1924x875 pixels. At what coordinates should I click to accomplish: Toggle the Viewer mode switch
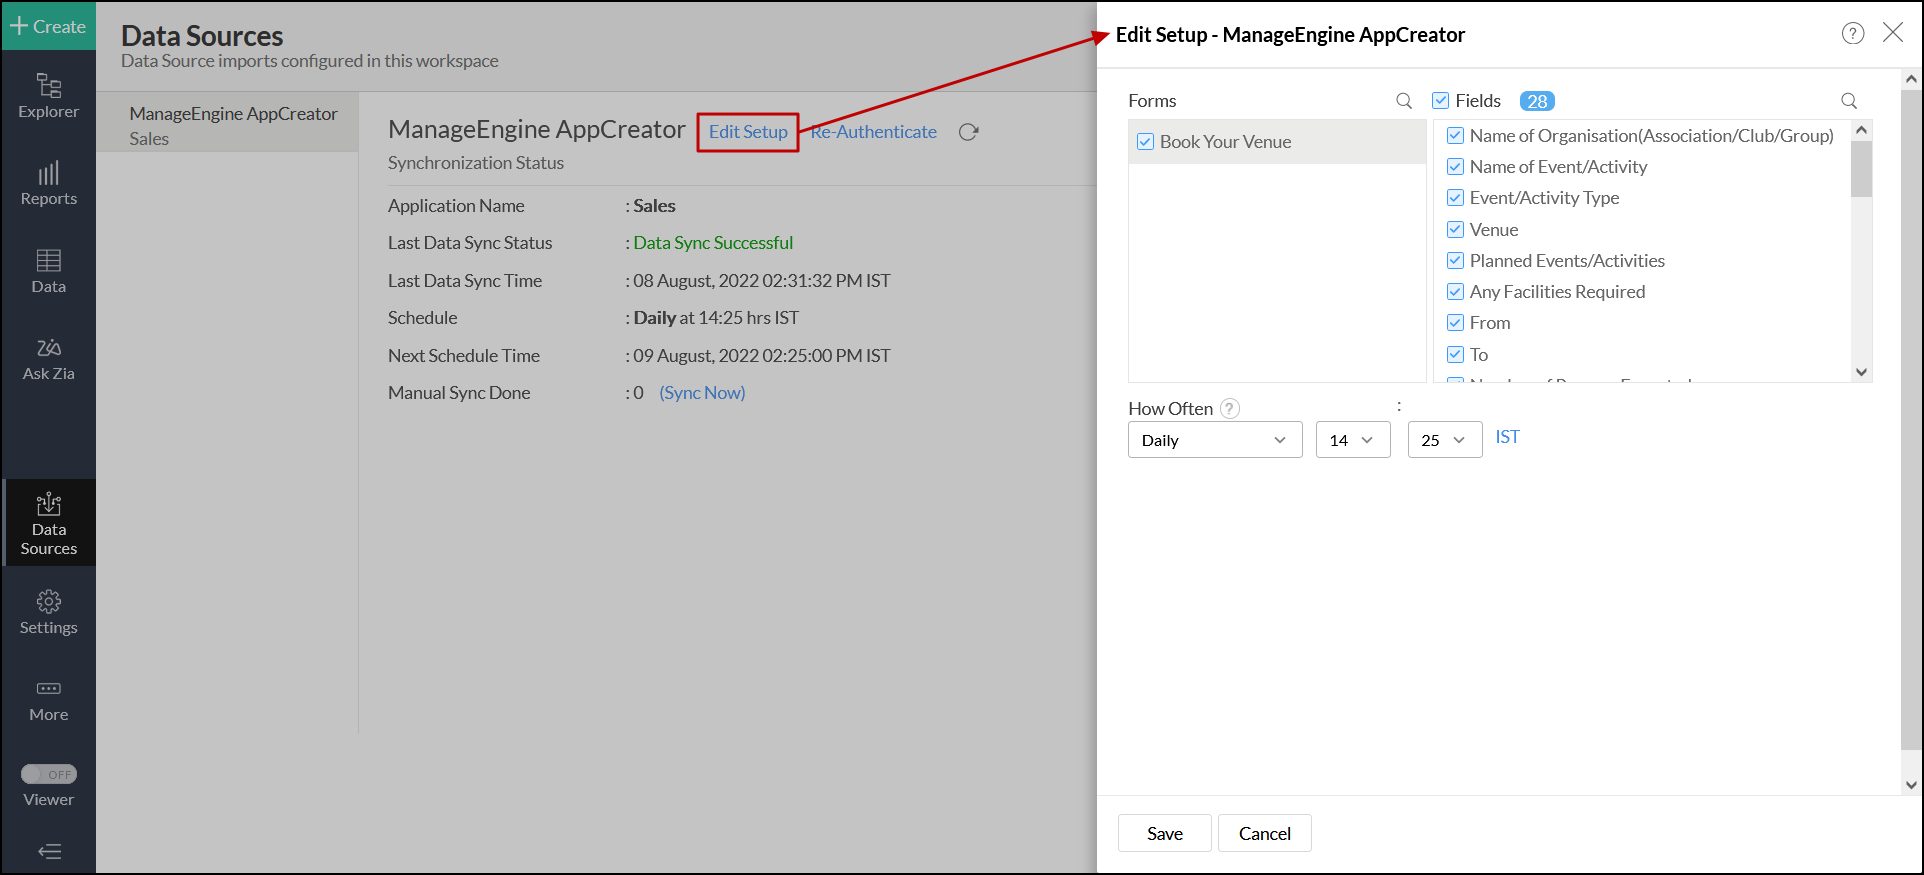[x=49, y=774]
